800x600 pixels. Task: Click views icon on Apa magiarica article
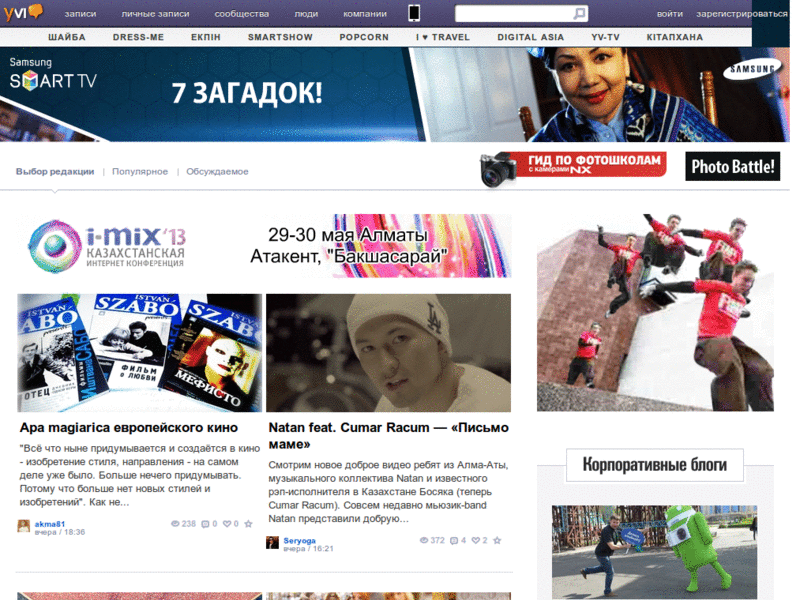coord(175,523)
